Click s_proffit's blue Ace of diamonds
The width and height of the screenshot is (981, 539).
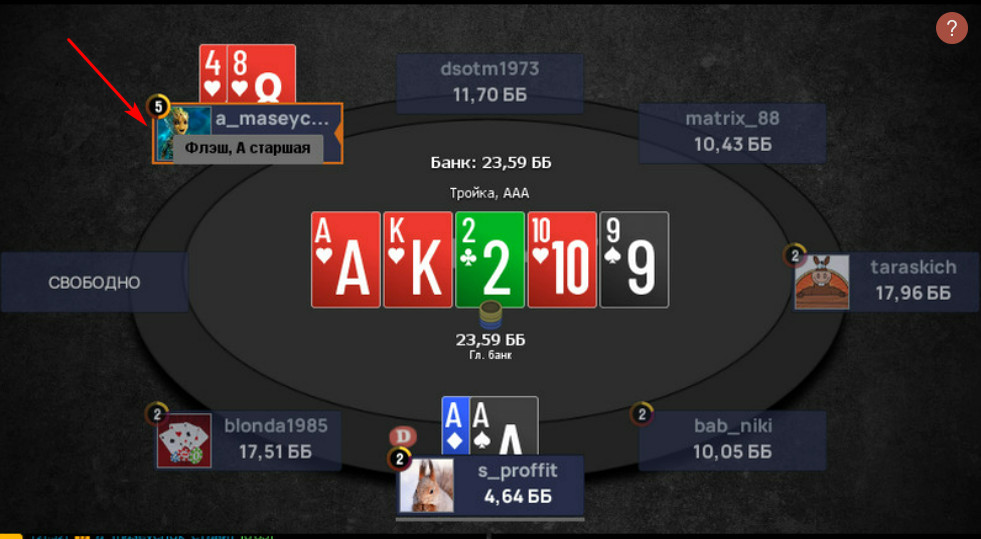point(455,425)
